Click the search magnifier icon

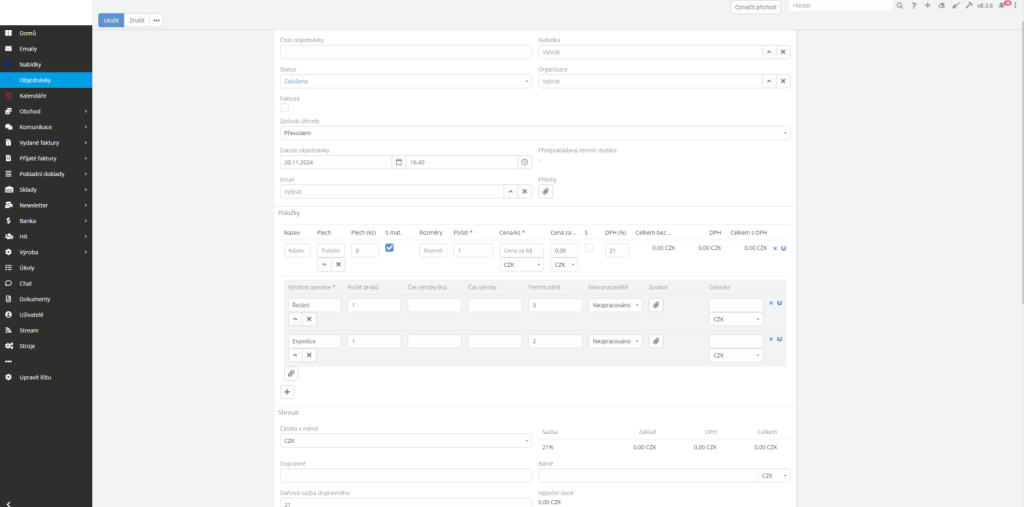click(899, 6)
